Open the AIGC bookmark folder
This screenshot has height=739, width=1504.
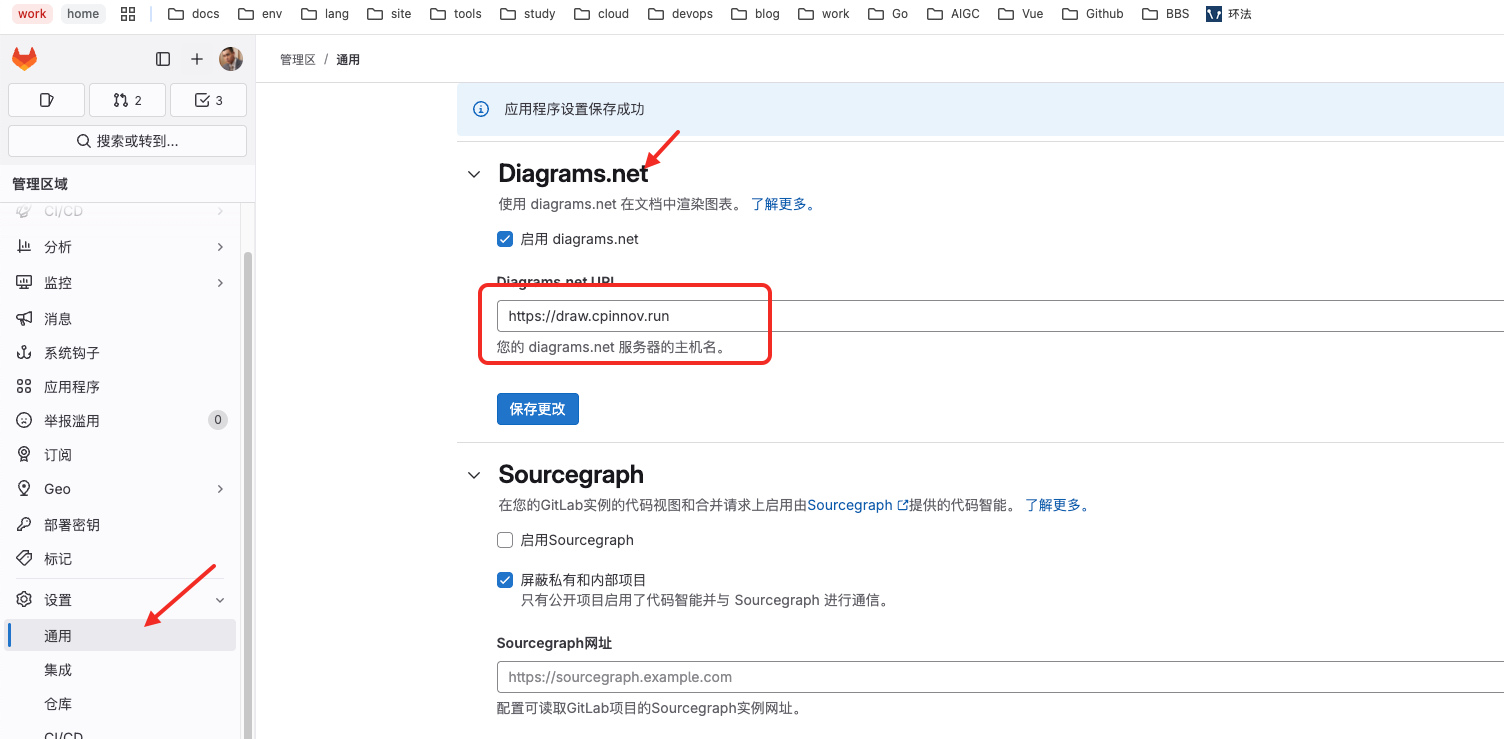click(953, 14)
